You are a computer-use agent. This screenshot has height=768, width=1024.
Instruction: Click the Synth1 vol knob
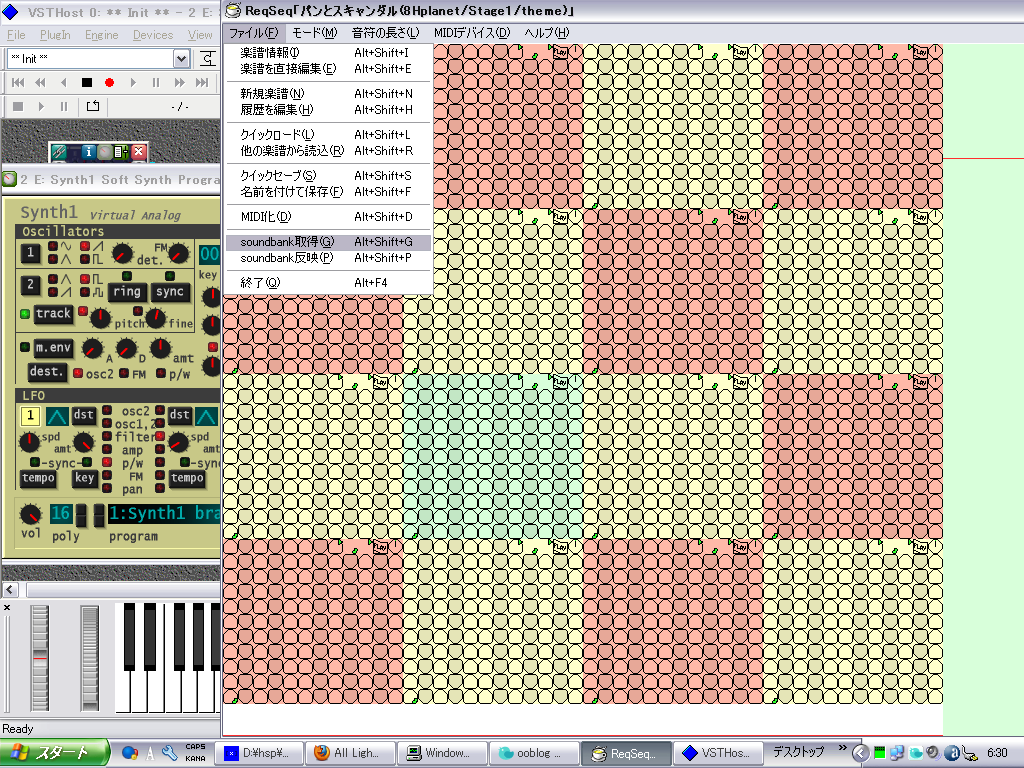tap(30, 514)
